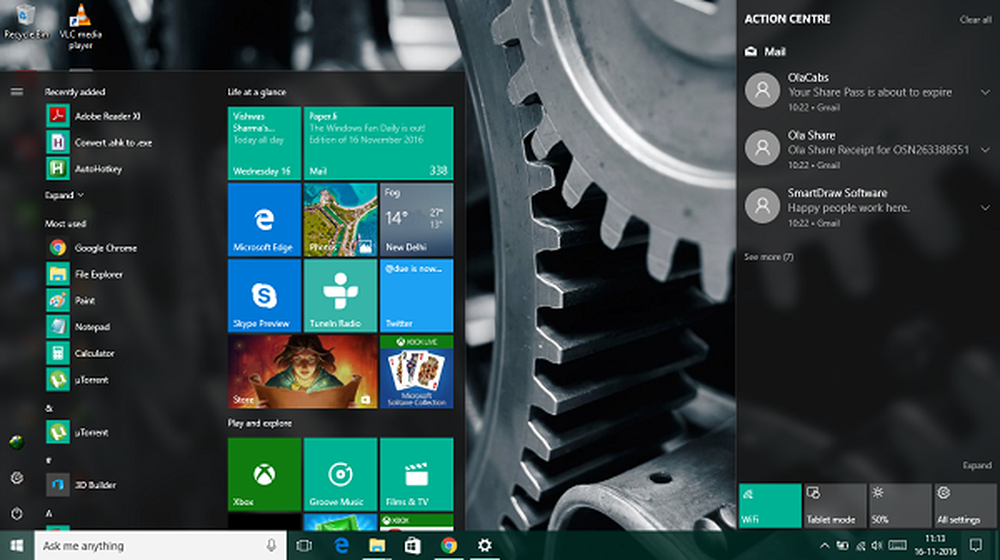Open the Photos tile
The width and height of the screenshot is (1000, 560).
341,220
